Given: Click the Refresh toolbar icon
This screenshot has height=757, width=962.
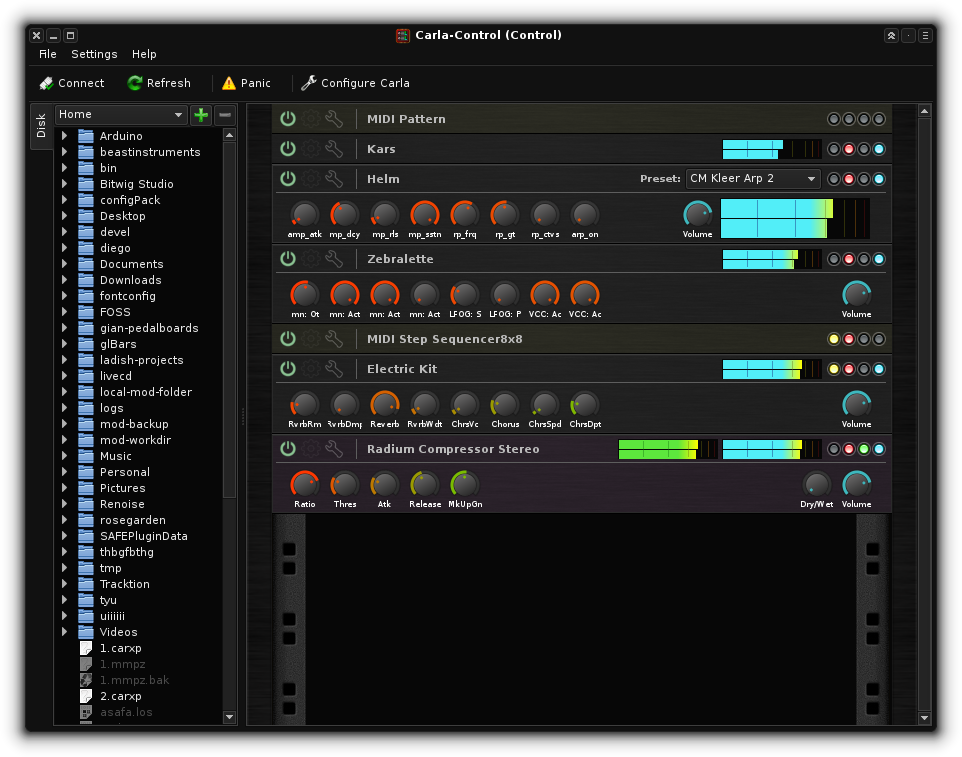Looking at the screenshot, I should click(135, 83).
